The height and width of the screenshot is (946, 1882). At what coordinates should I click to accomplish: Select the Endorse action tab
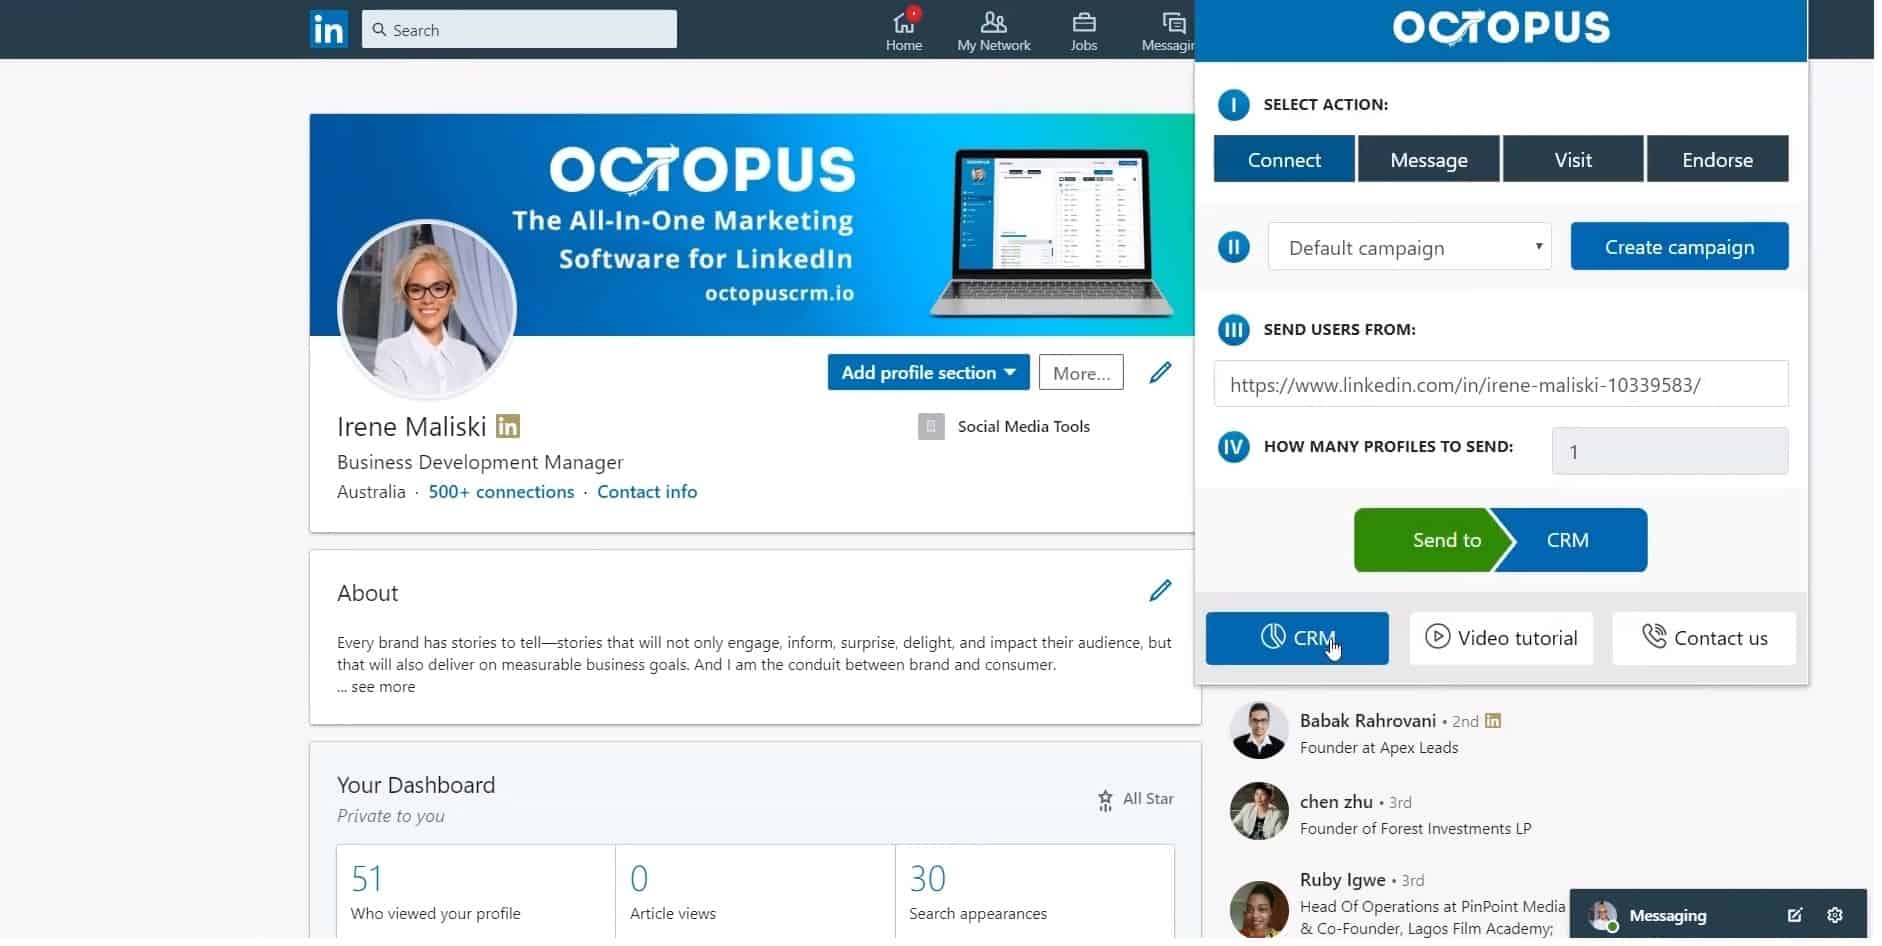coord(1718,160)
